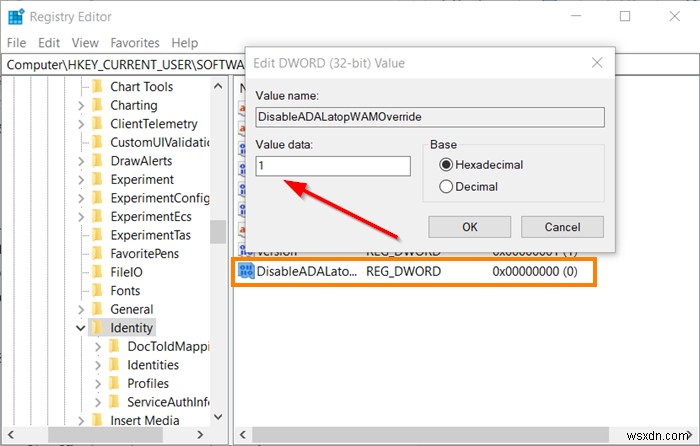Image resolution: width=700 pixels, height=446 pixels.
Task: Click the tree pane vertical scrollbar thumb
Action: 218,232
